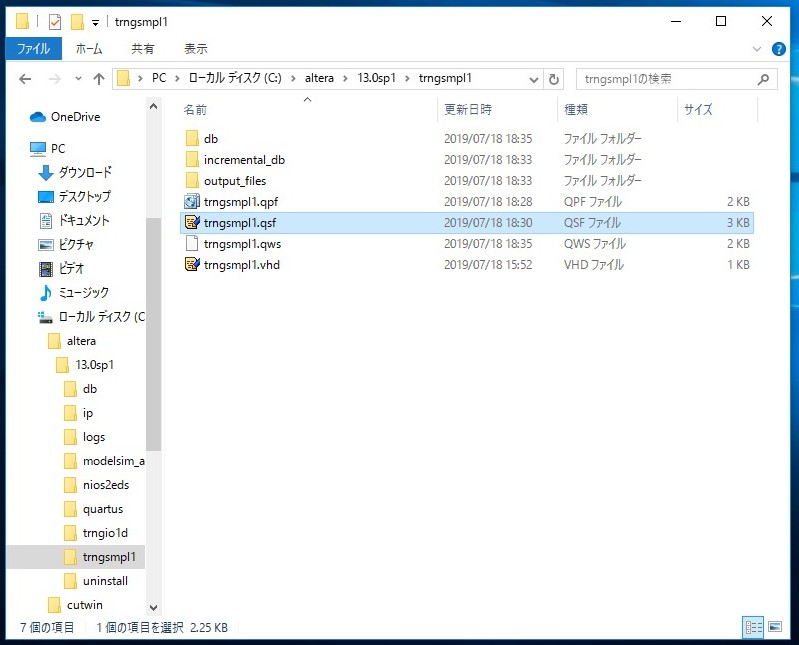
Task: Select the trngsmpl1.qsf file icon
Action: coord(192,223)
